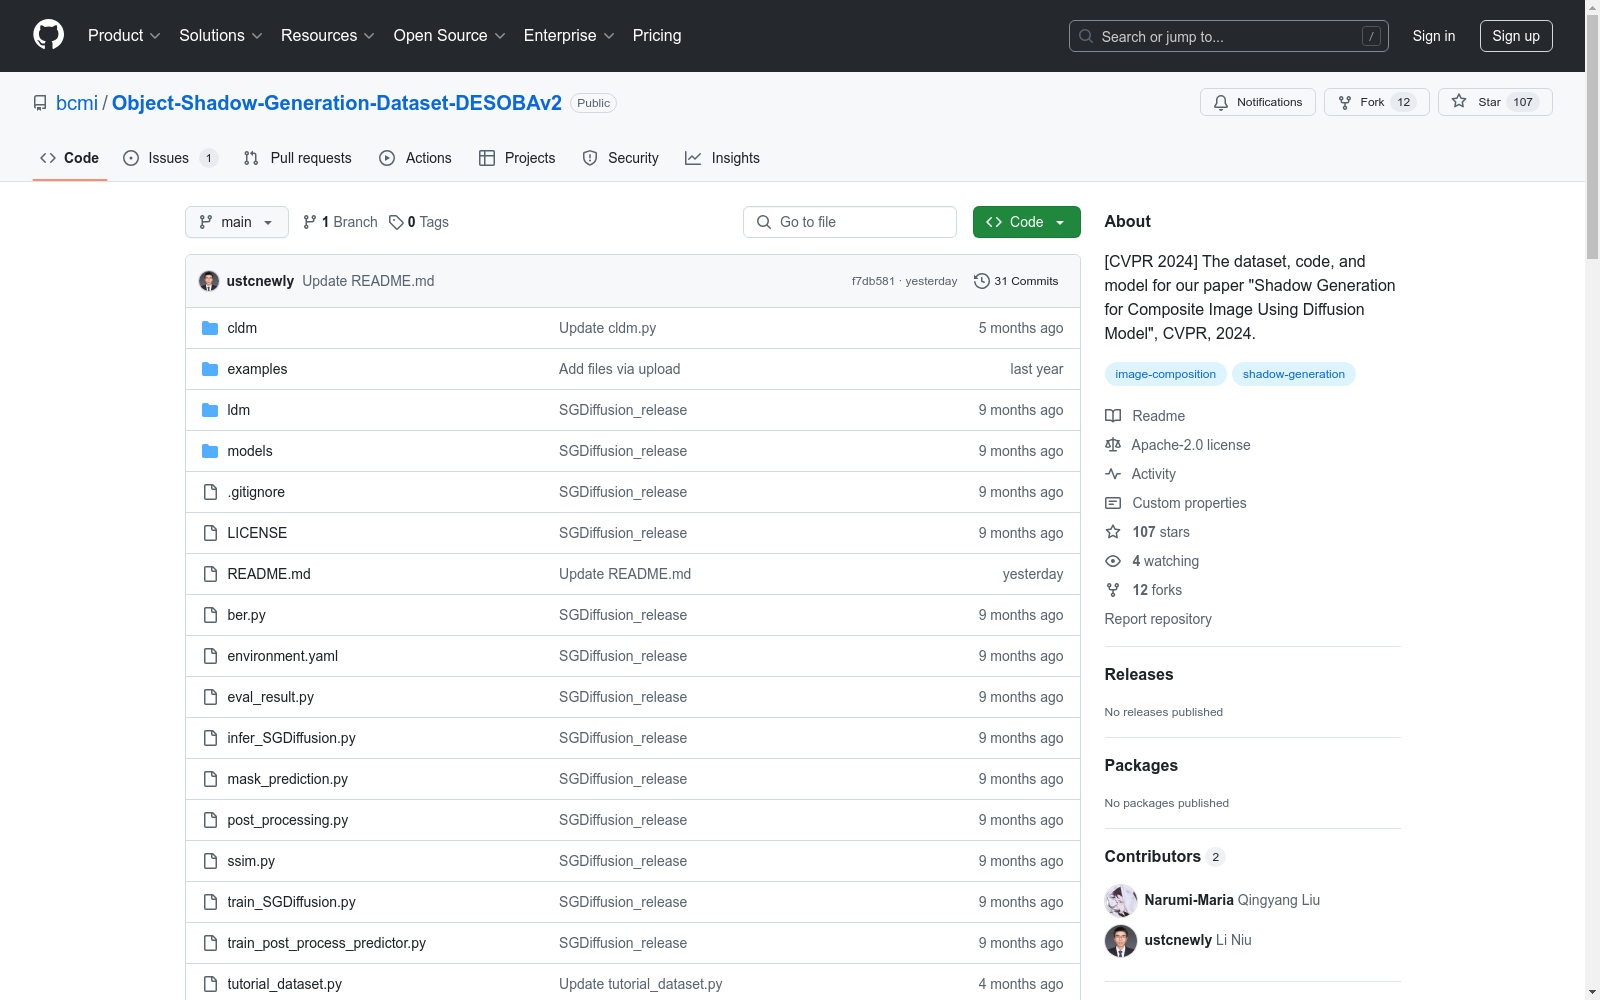Screen dimensions: 1600x1000
Task: Switch to the Insights tab
Action: tap(722, 158)
